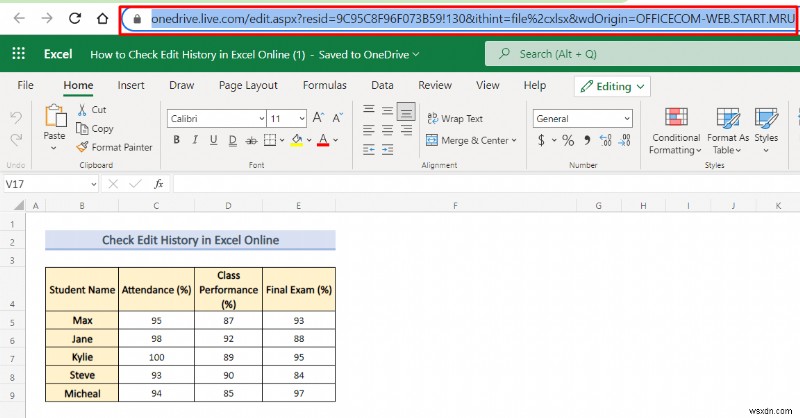Insert function with fx icon

[159, 184]
